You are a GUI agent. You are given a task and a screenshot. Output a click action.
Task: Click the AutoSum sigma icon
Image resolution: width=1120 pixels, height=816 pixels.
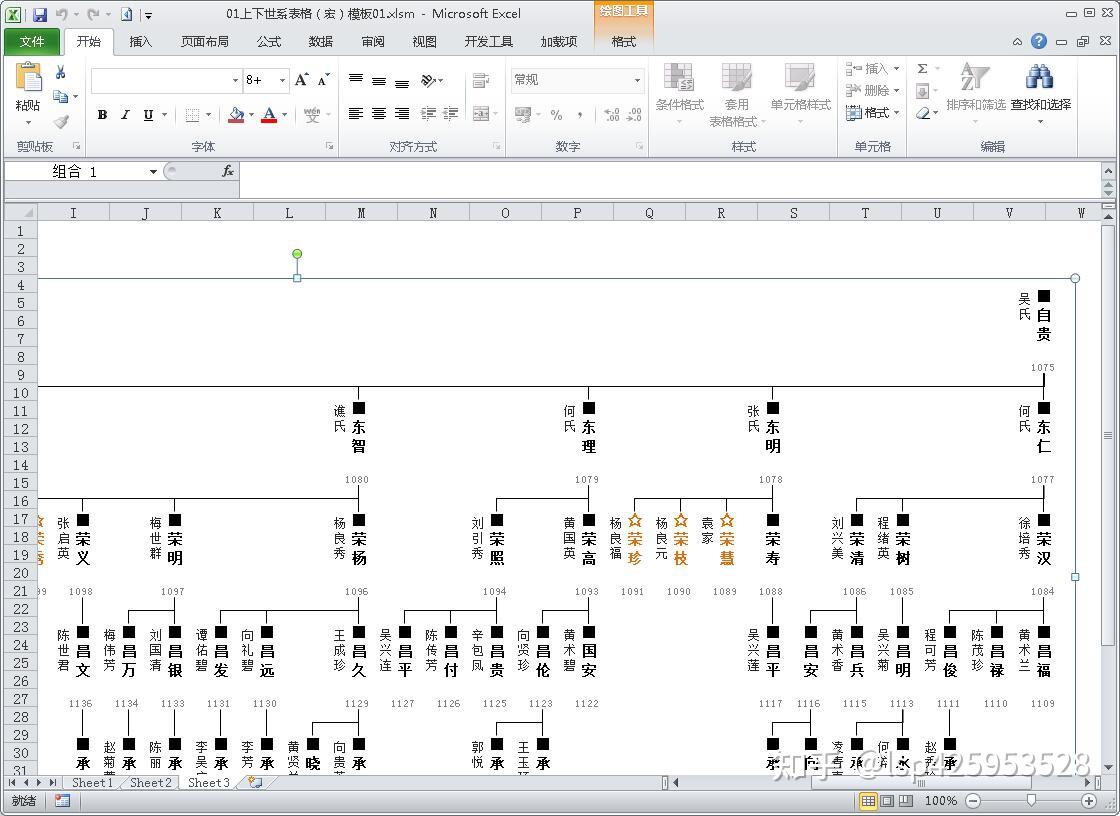pyautogui.click(x=922, y=69)
